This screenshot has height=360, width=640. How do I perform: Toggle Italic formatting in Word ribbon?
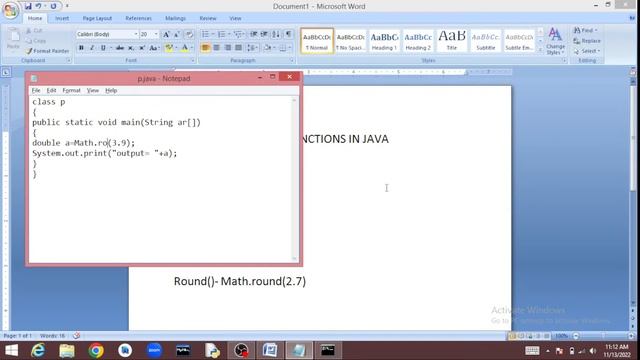92,48
